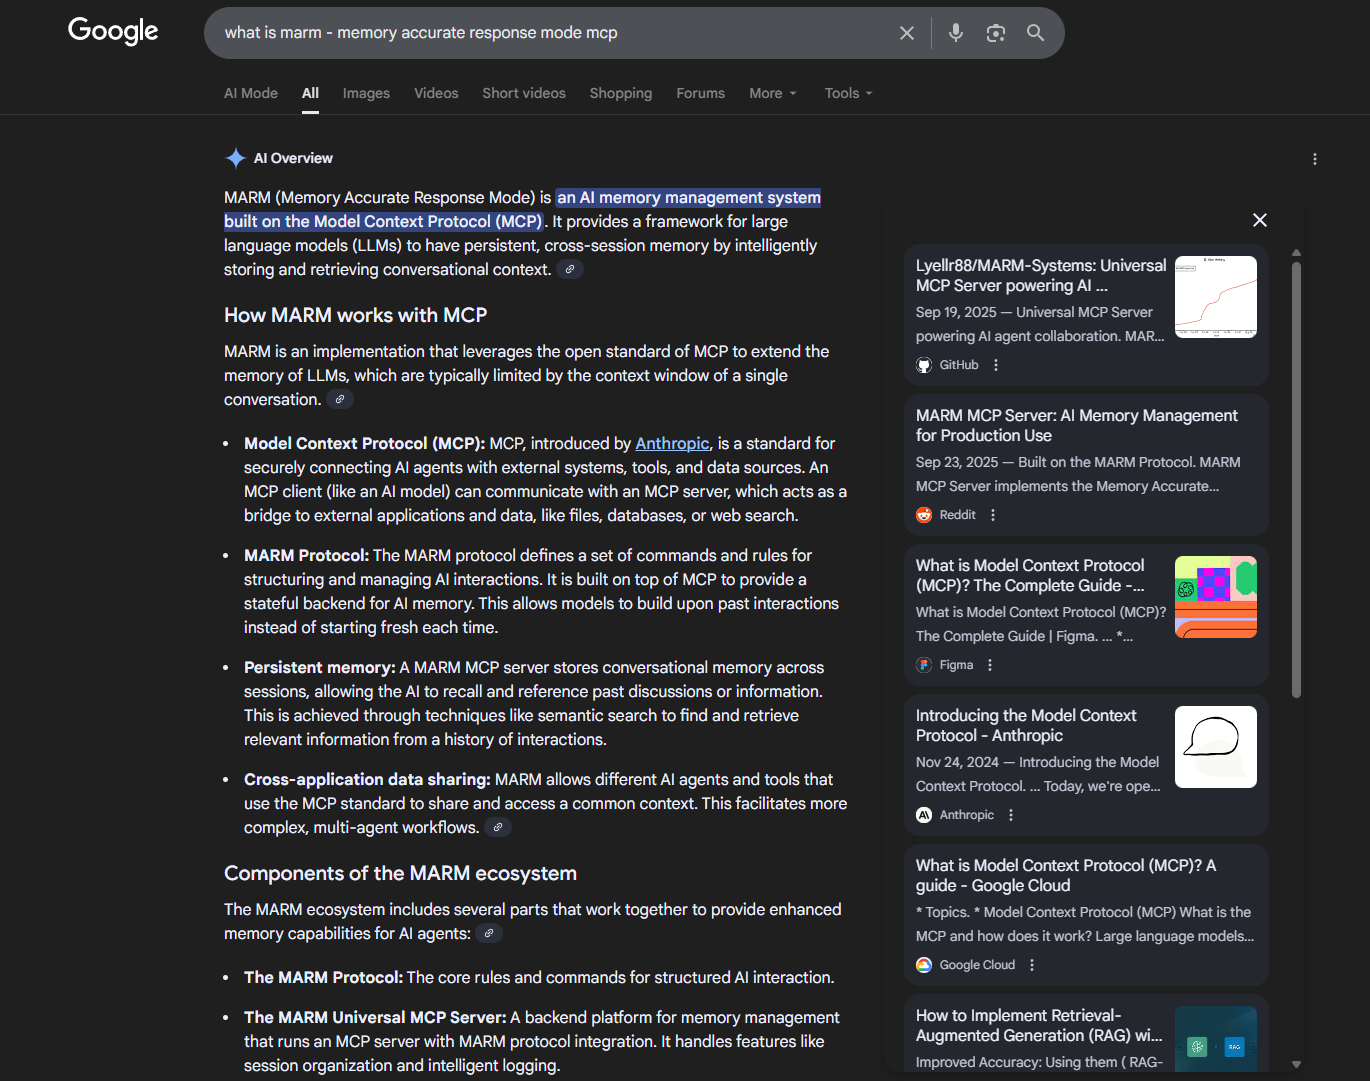The height and width of the screenshot is (1081, 1370).
Task: Clear the search query with the X icon
Action: pos(907,33)
